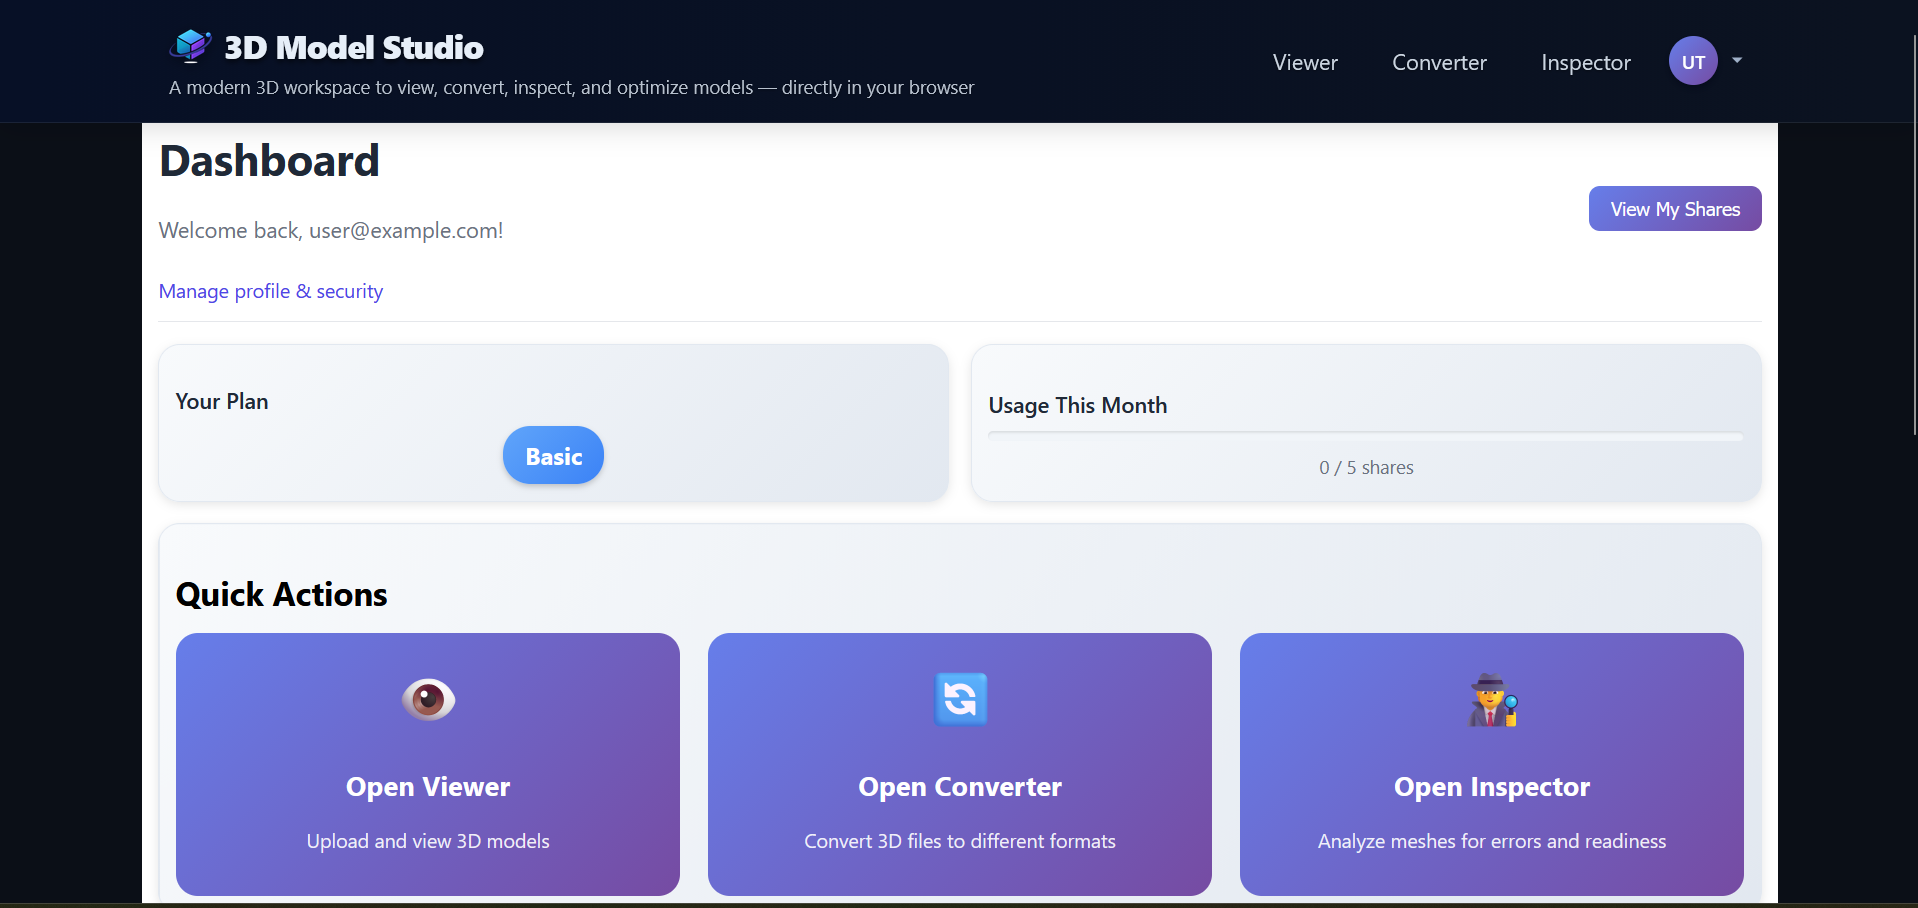Viewport: 1918px width, 908px height.
Task: Click the page's vertical scrollbar
Action: click(x=1914, y=235)
